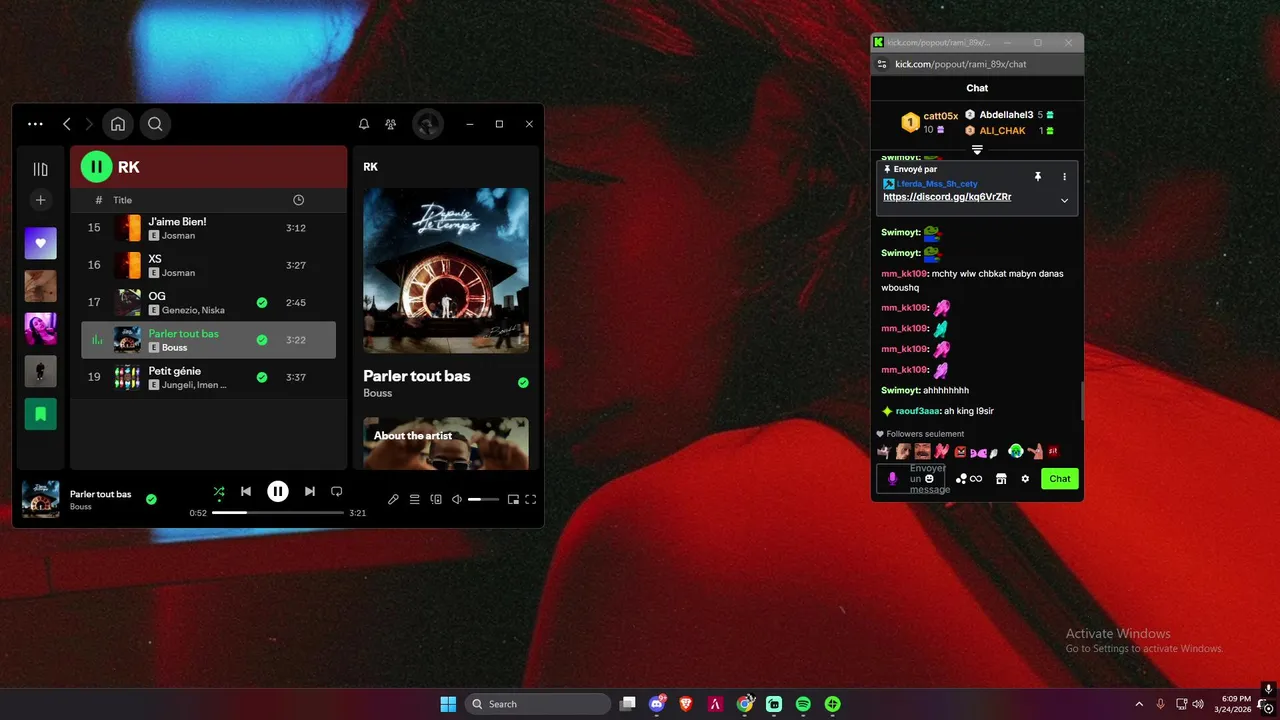Sort tracks by the duration clock icon

[x=298, y=200]
